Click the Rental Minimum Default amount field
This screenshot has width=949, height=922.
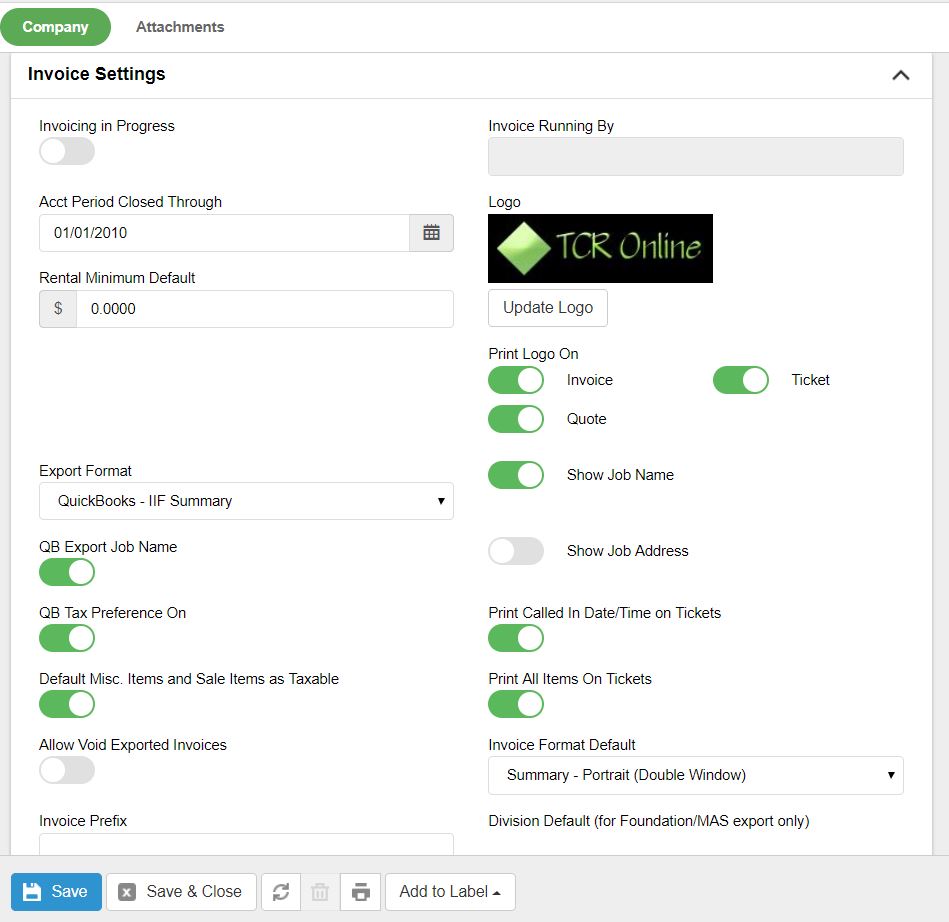point(264,309)
